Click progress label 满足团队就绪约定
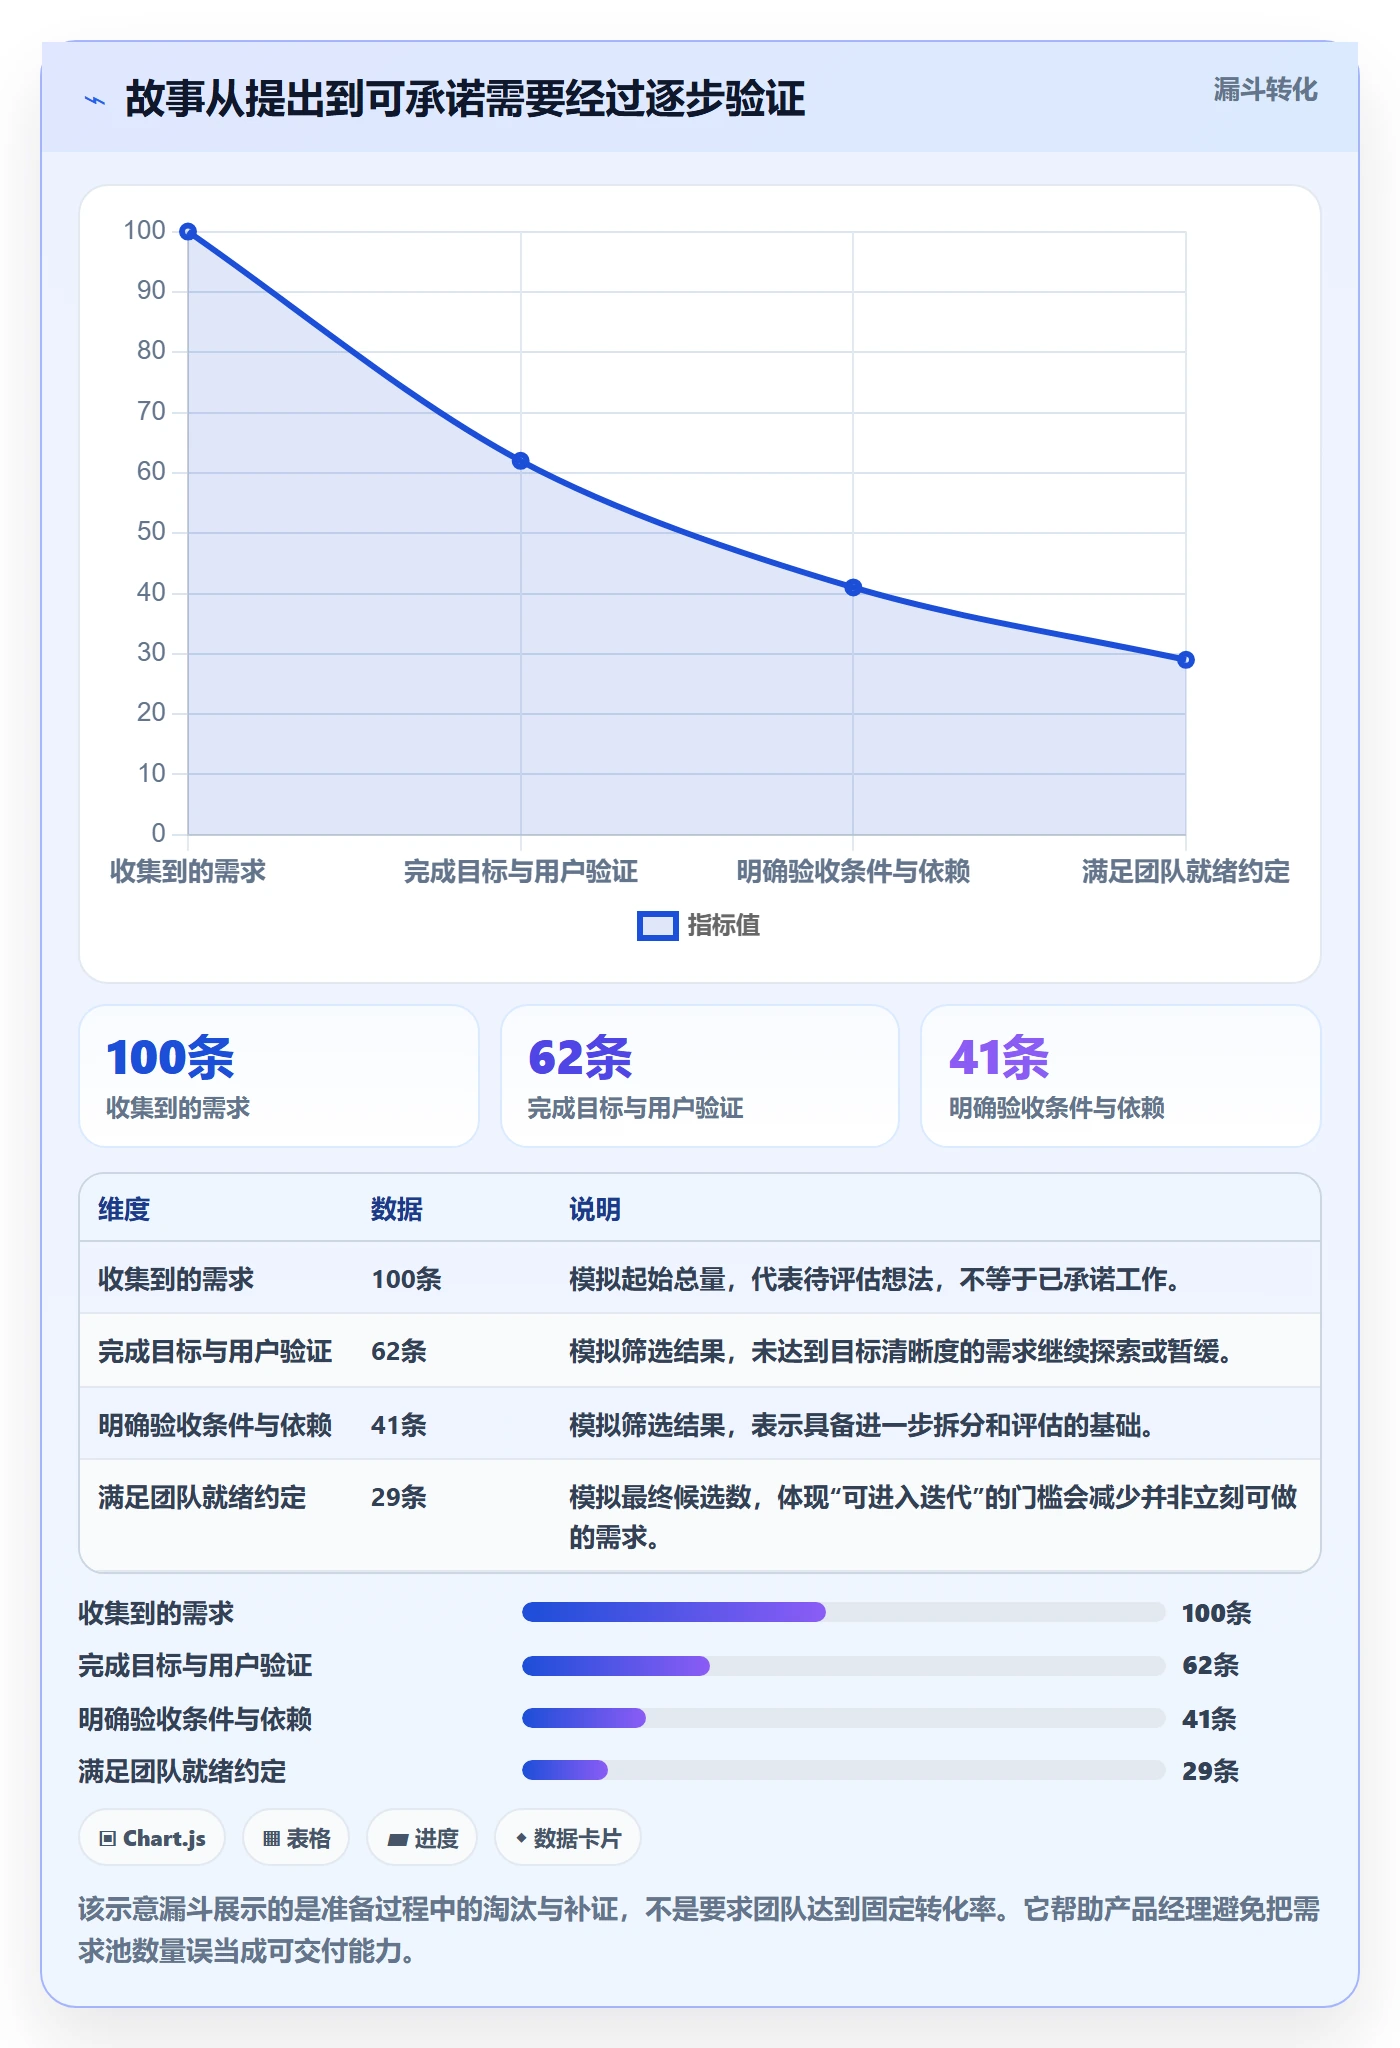Image resolution: width=1400 pixels, height=2048 pixels. (182, 1772)
